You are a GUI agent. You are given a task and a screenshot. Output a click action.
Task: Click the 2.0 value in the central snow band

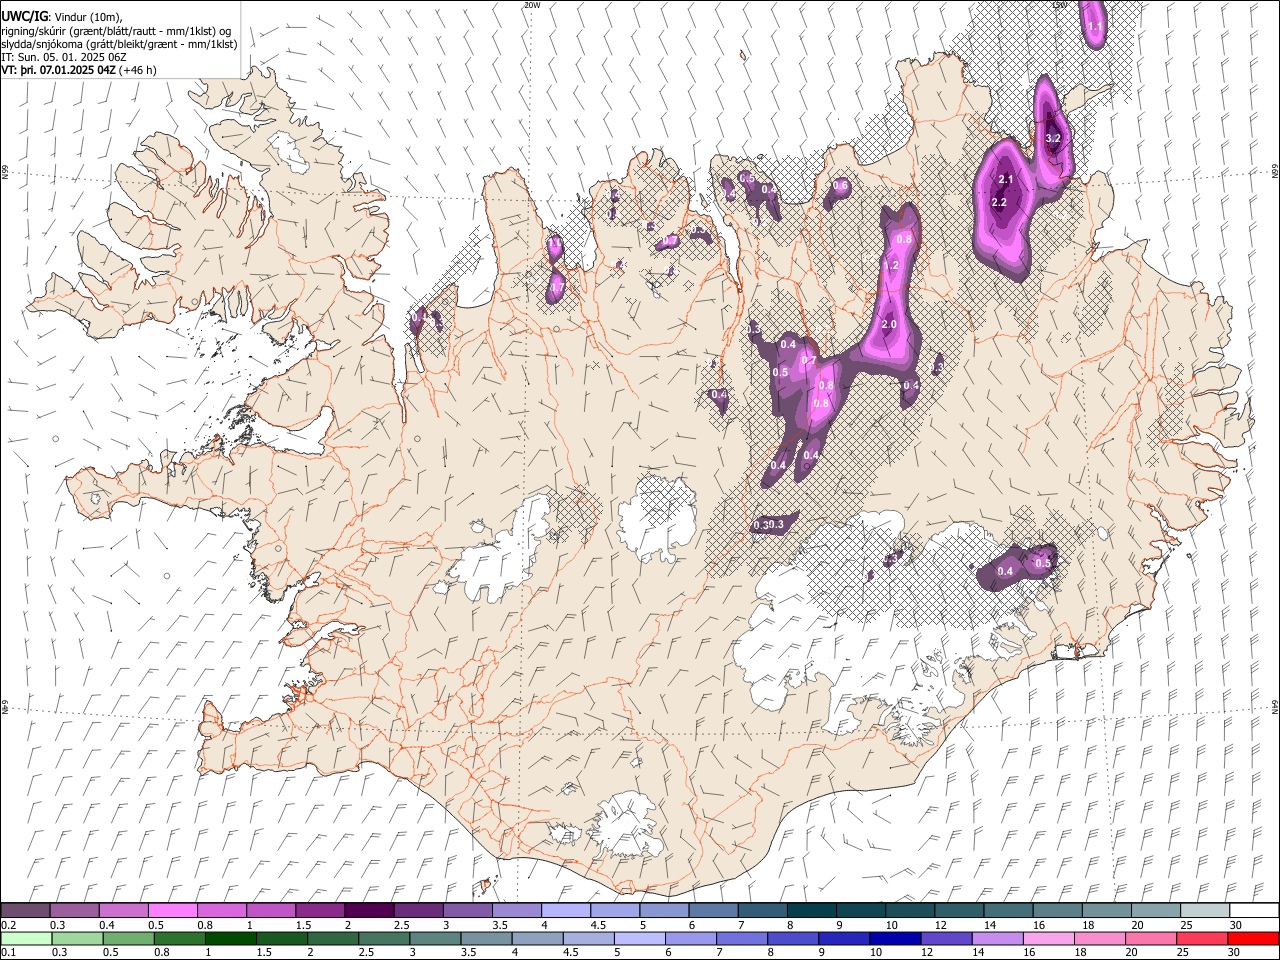pos(888,325)
